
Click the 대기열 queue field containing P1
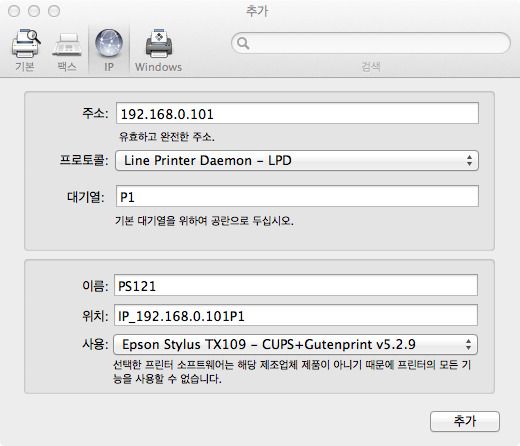pyautogui.click(x=297, y=197)
